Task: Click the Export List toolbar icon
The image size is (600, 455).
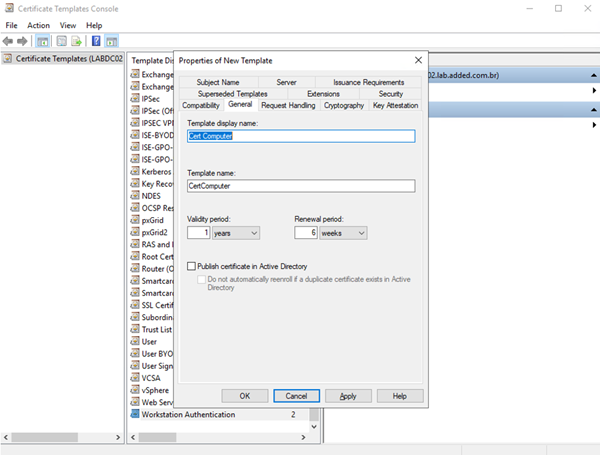Action: [x=77, y=41]
